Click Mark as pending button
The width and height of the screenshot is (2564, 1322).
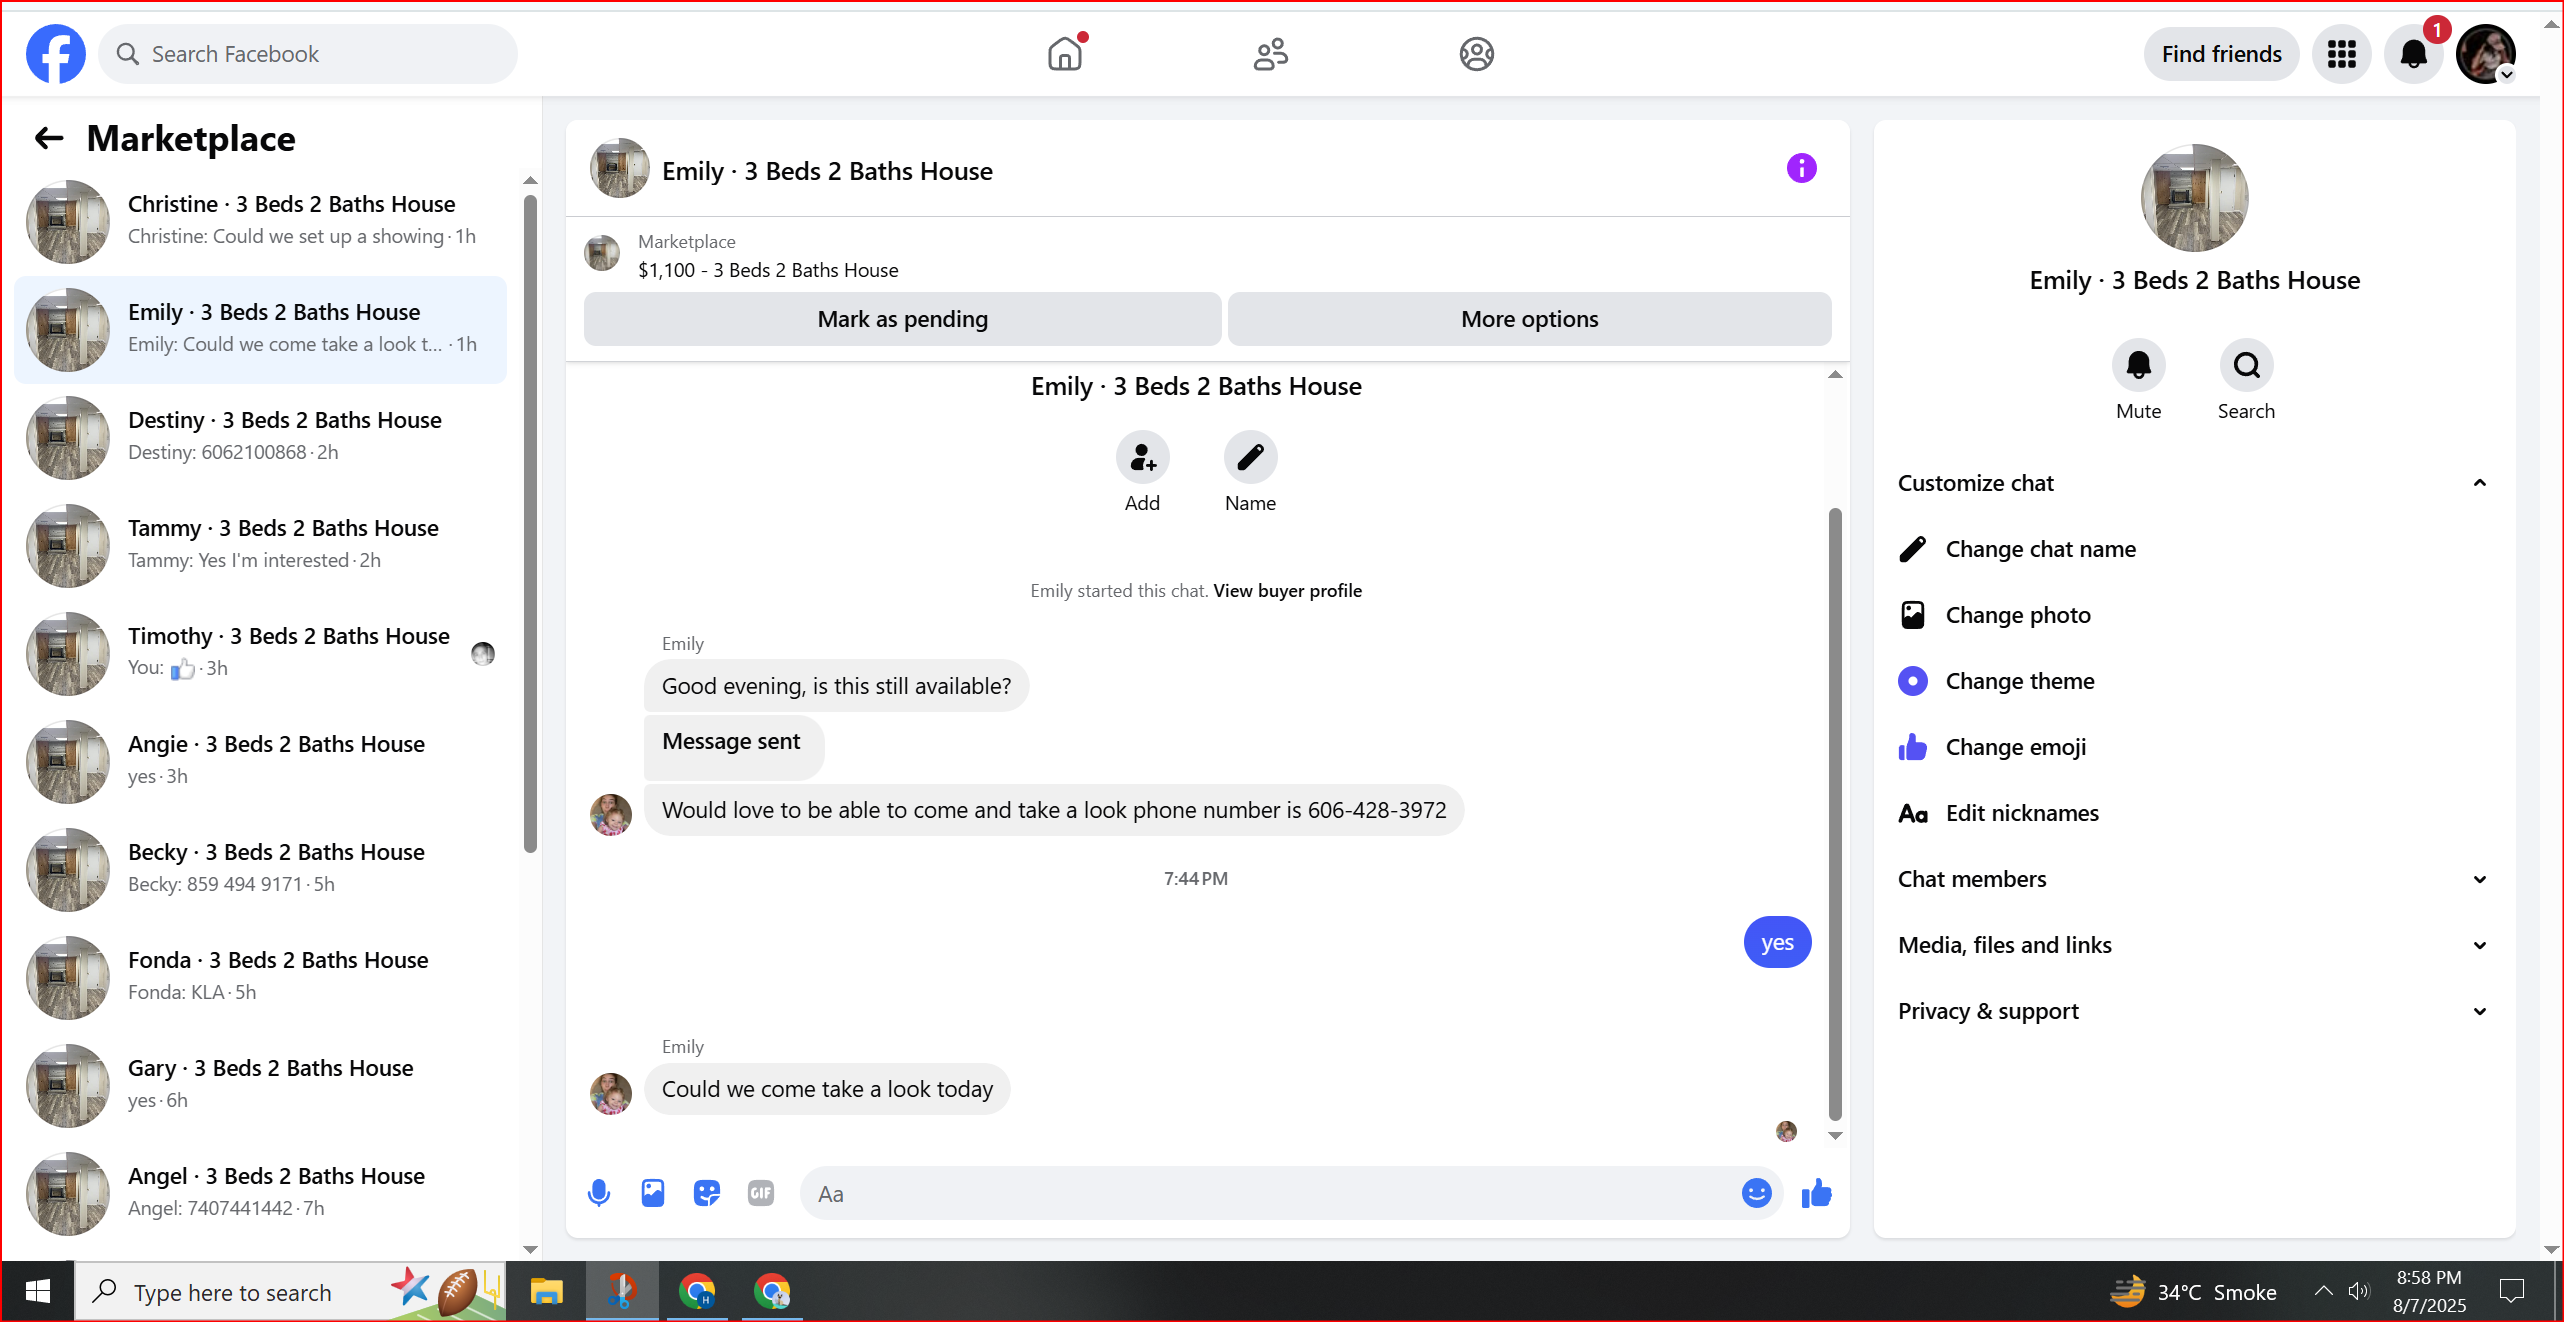point(902,319)
